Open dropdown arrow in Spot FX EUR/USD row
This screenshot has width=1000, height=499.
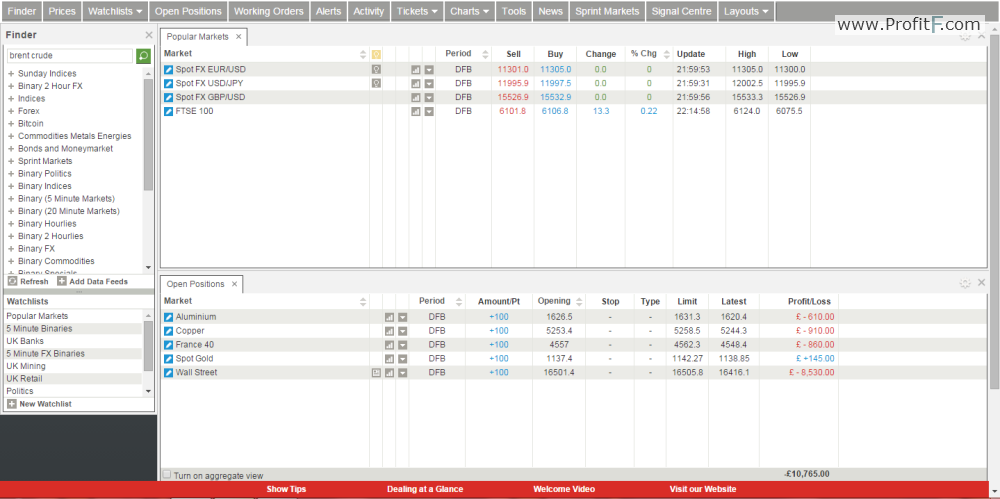(x=429, y=70)
